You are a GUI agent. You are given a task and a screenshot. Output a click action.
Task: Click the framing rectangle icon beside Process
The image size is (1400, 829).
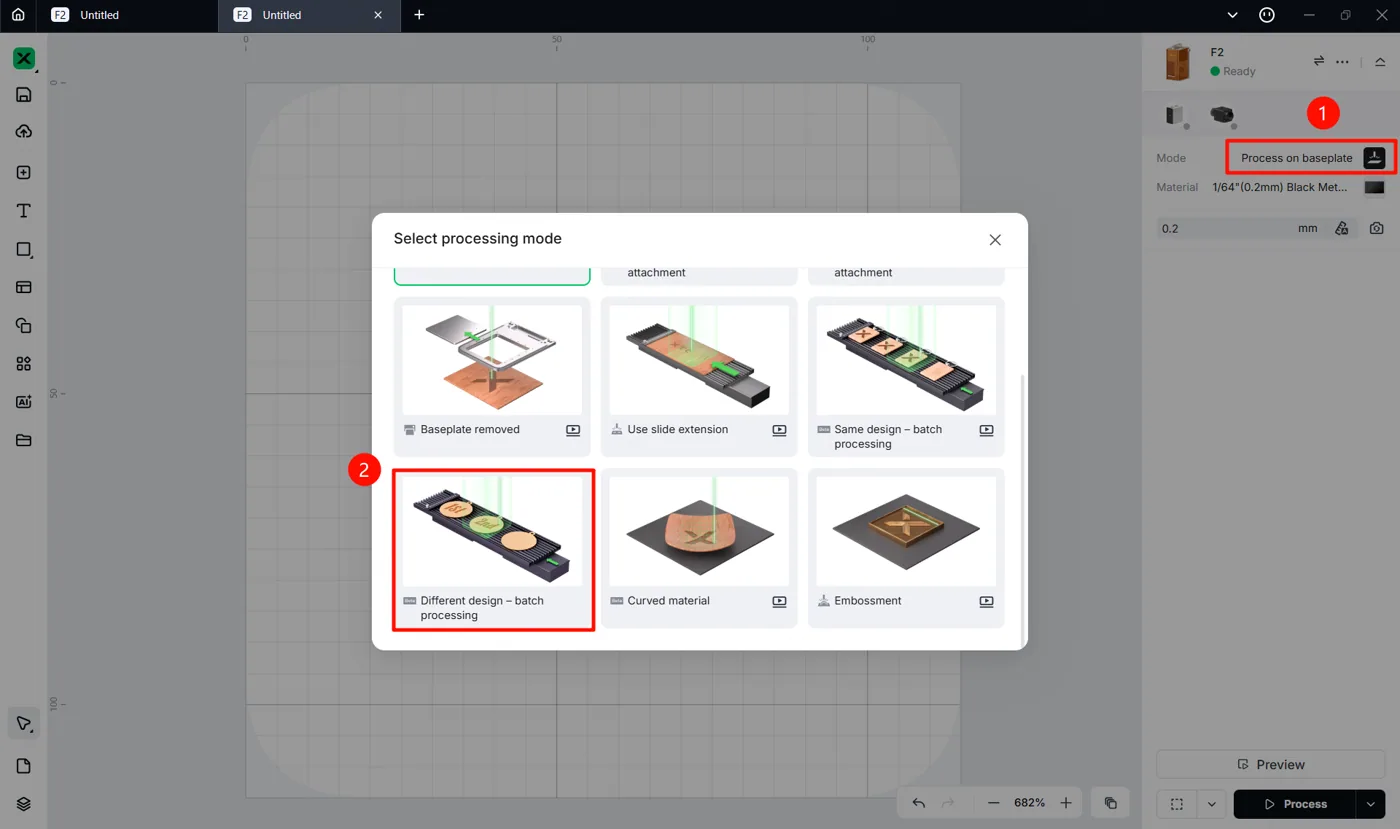tap(1177, 804)
